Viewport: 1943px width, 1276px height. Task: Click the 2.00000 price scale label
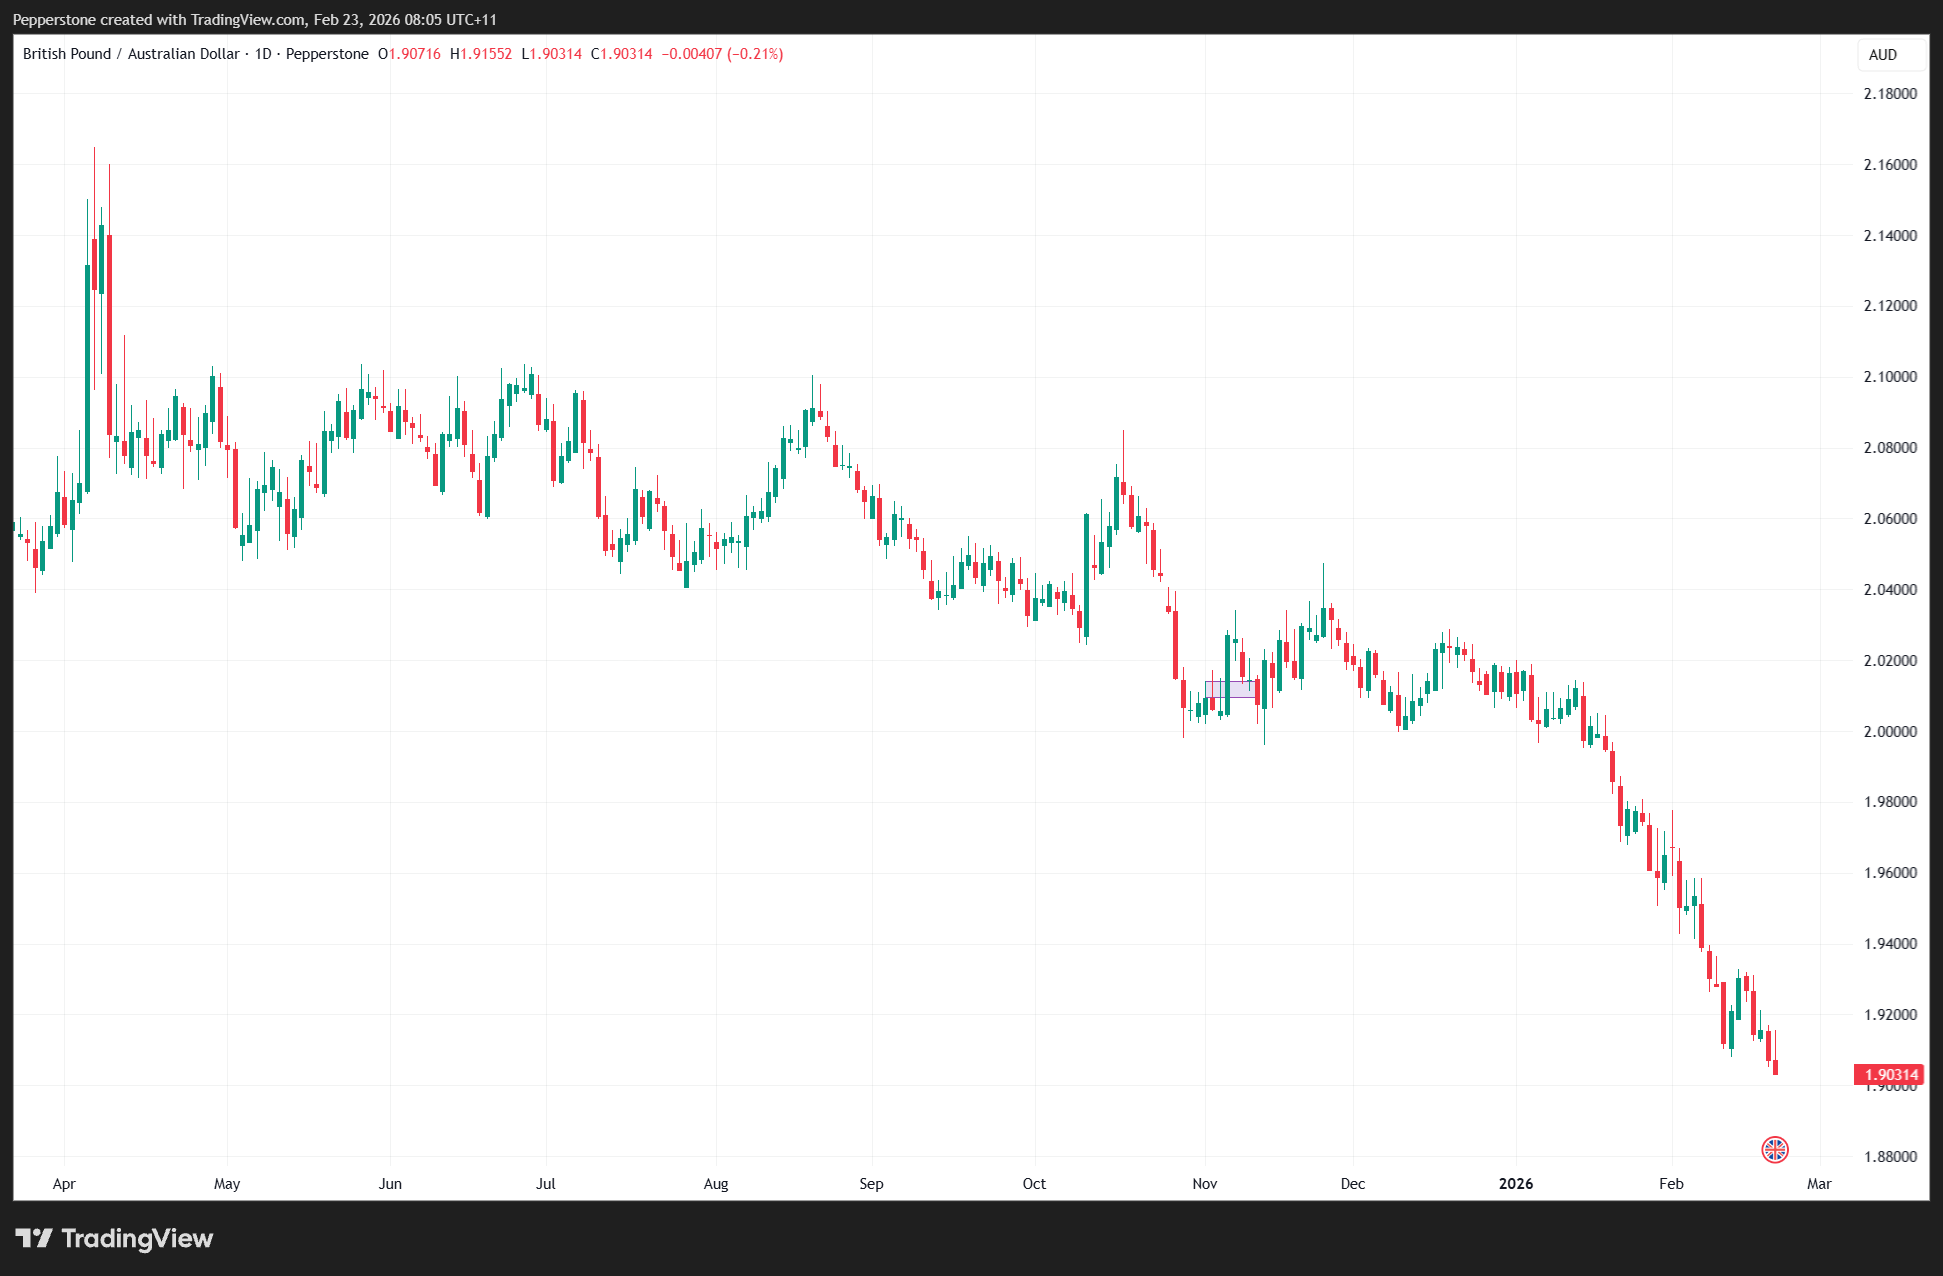click(x=1890, y=731)
